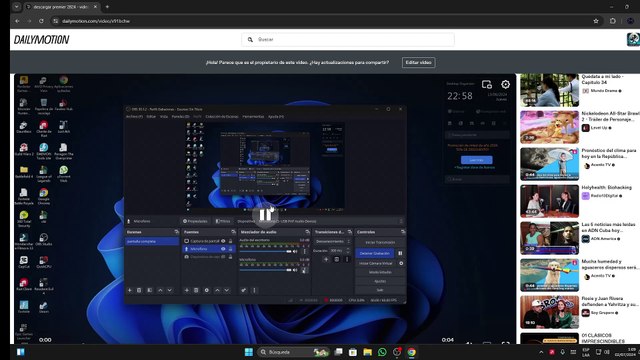
Task: Reload the Dailymotion page
Action: [x=41, y=21]
